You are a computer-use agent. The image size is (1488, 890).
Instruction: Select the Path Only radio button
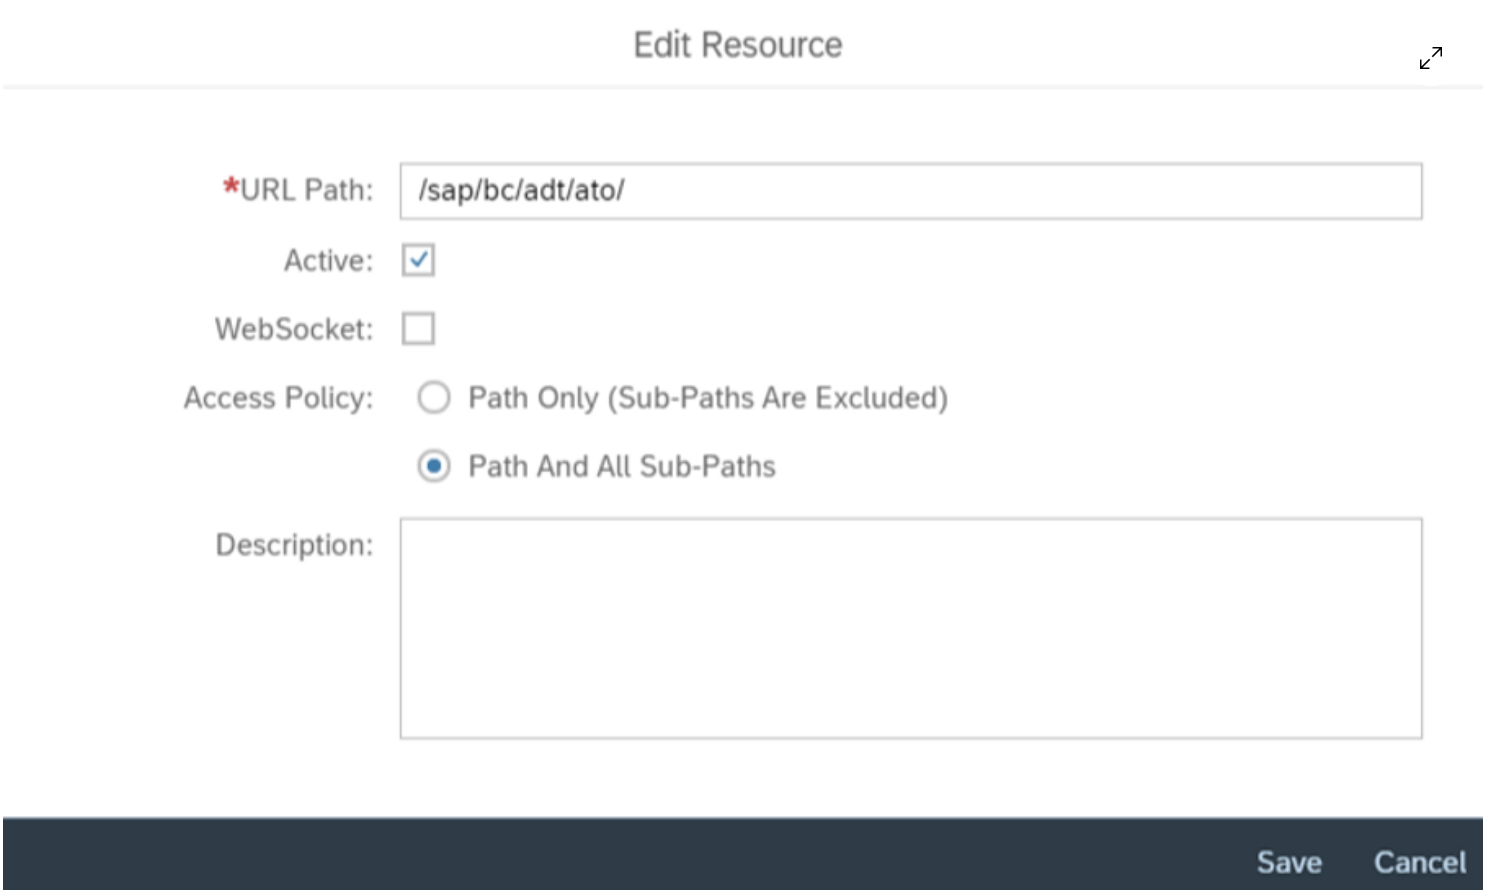(x=434, y=398)
